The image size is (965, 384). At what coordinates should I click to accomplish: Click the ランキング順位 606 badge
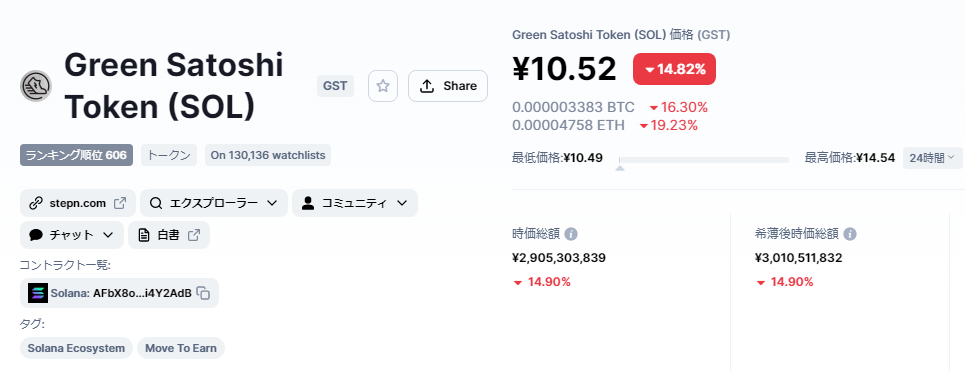(76, 155)
